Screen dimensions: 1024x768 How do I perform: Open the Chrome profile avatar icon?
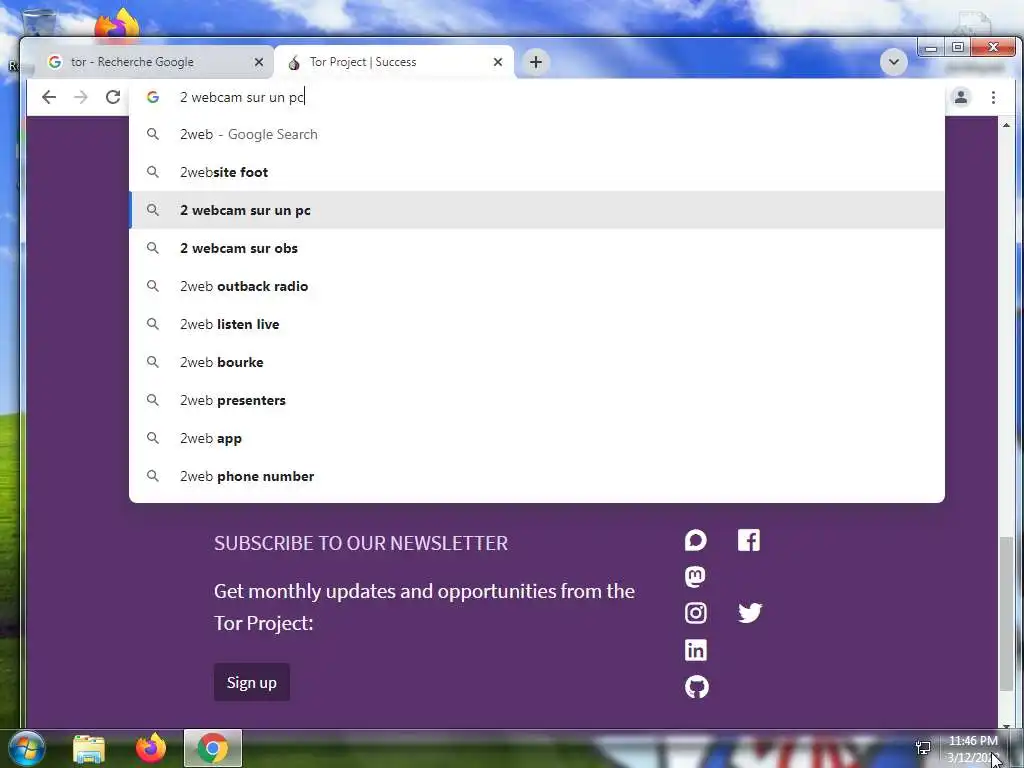[961, 97]
